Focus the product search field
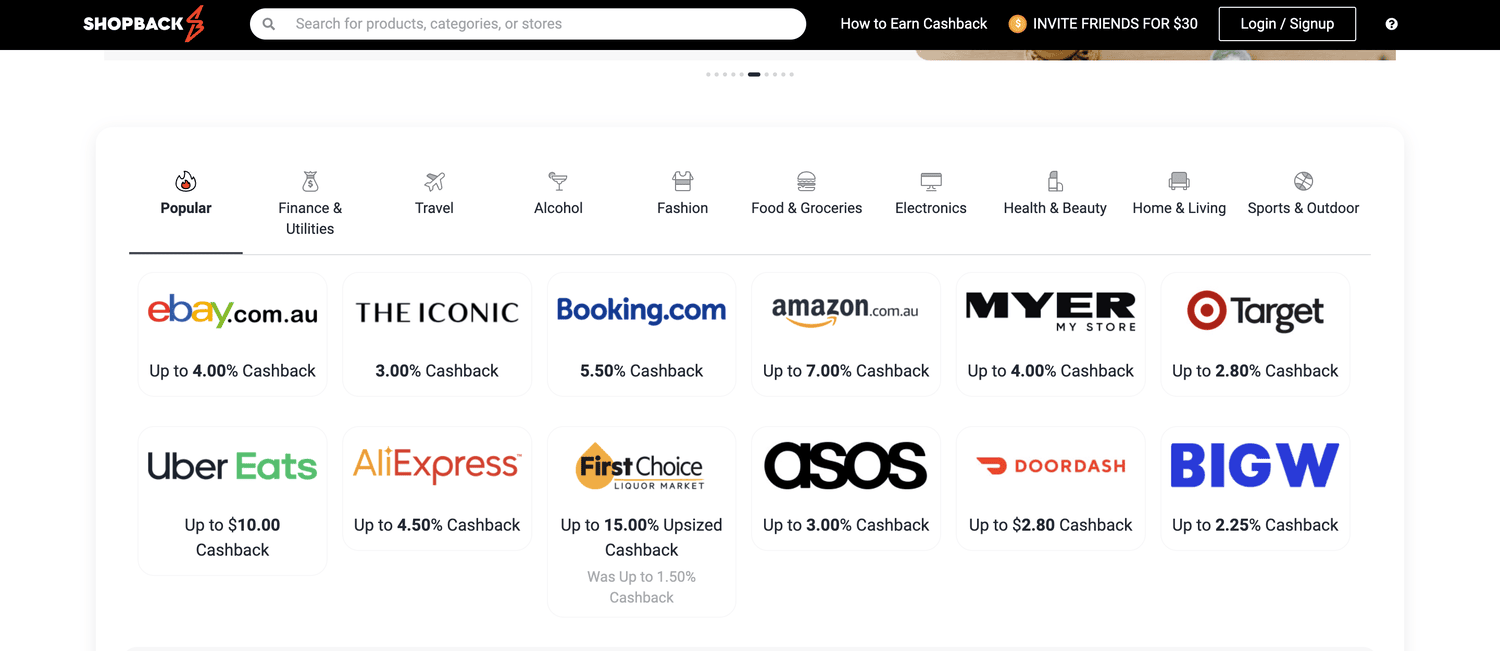 click(x=528, y=24)
